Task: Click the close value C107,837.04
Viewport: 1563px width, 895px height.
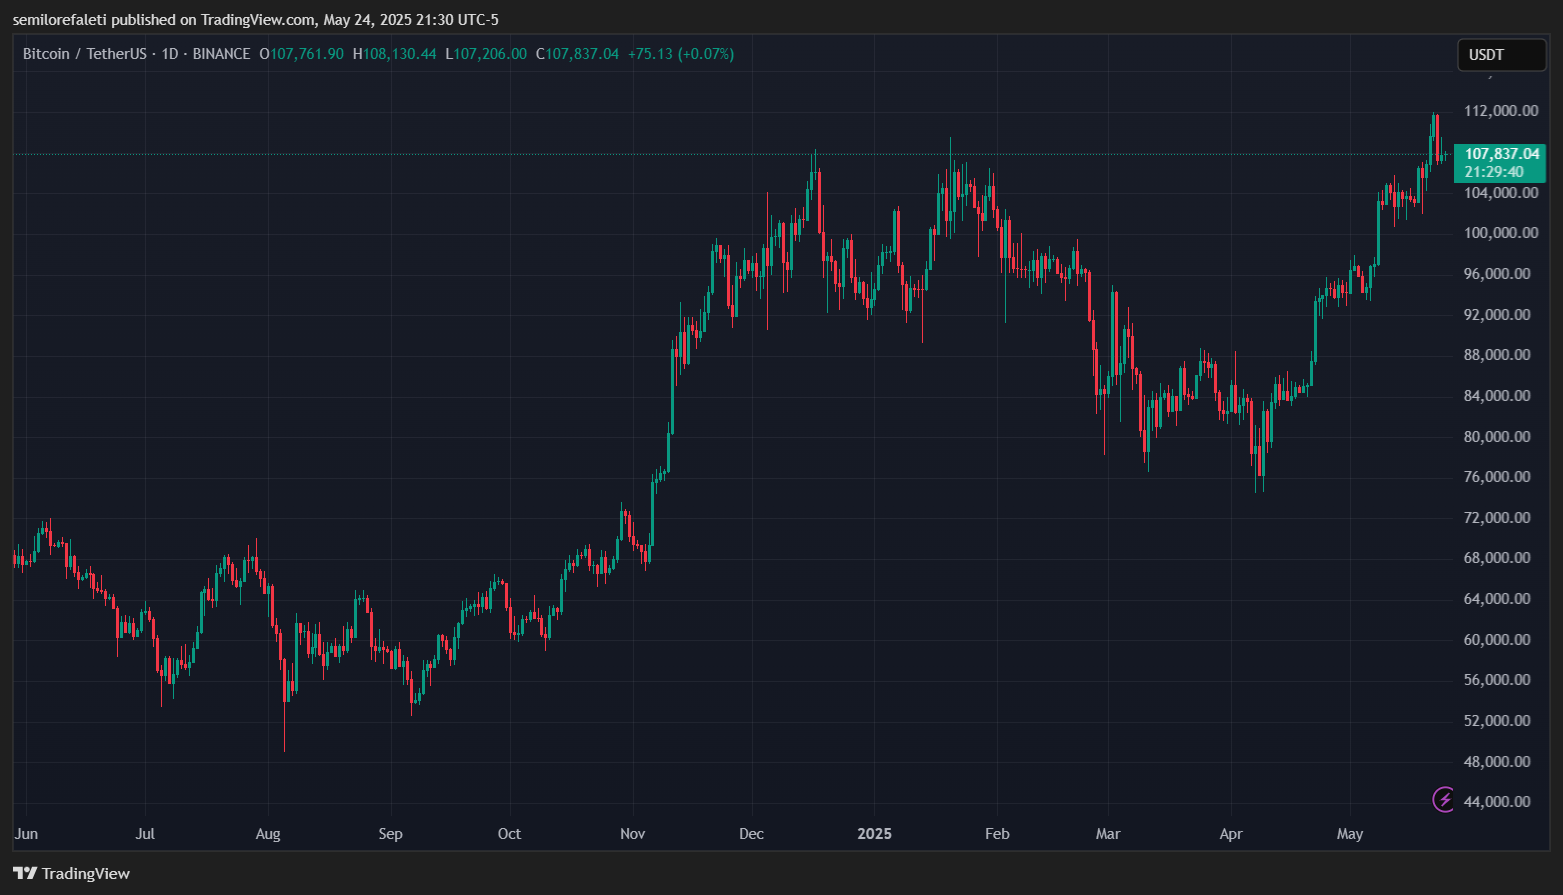Action: point(577,54)
